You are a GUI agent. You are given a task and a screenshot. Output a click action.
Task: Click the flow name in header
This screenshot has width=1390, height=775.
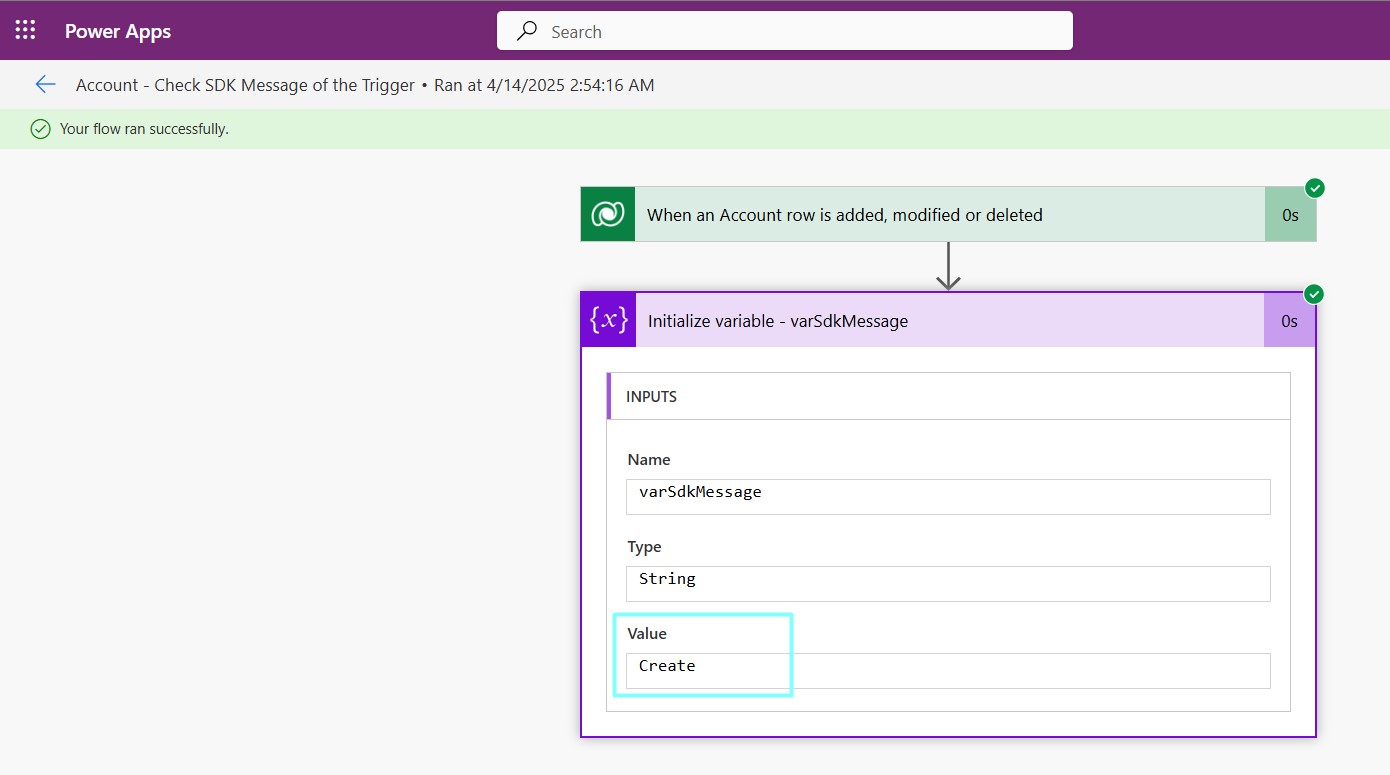click(x=245, y=85)
